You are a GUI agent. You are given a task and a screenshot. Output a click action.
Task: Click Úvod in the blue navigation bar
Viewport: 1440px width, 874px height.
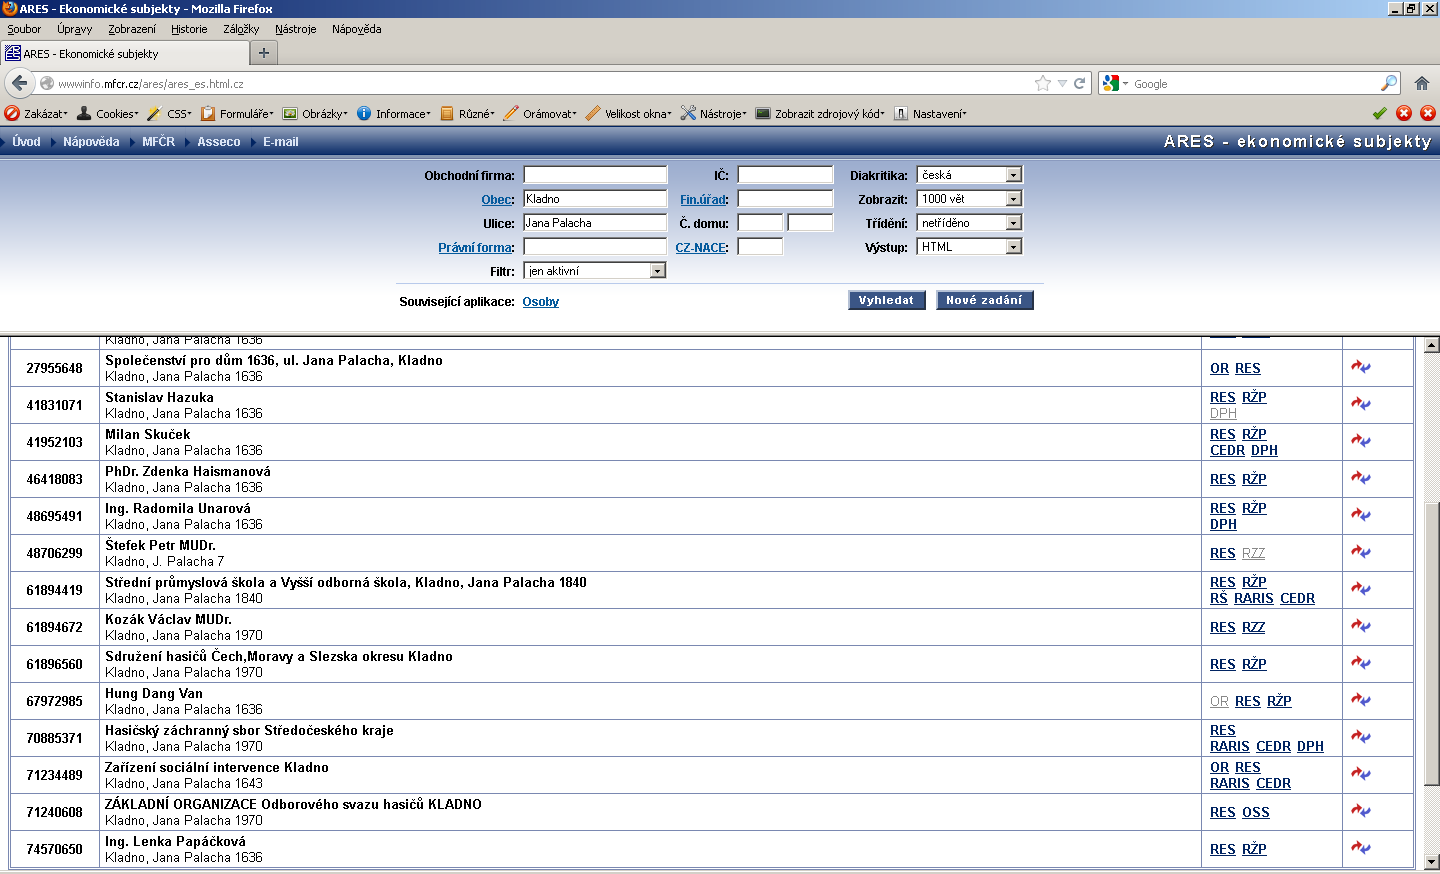(27, 142)
